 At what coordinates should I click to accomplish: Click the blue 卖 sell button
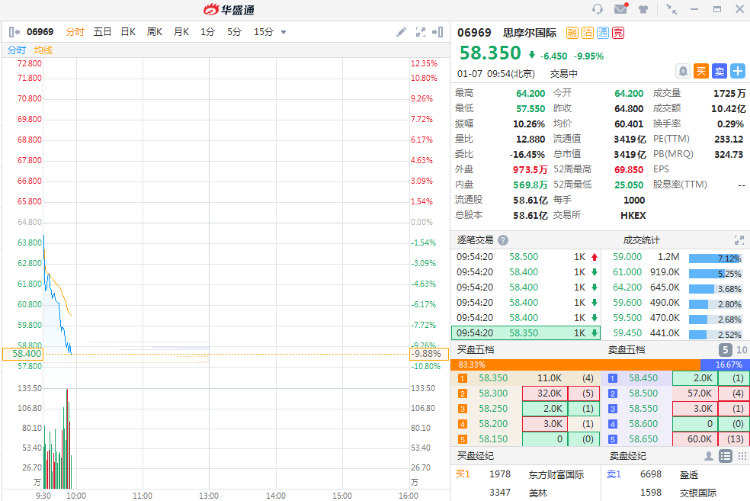point(719,71)
